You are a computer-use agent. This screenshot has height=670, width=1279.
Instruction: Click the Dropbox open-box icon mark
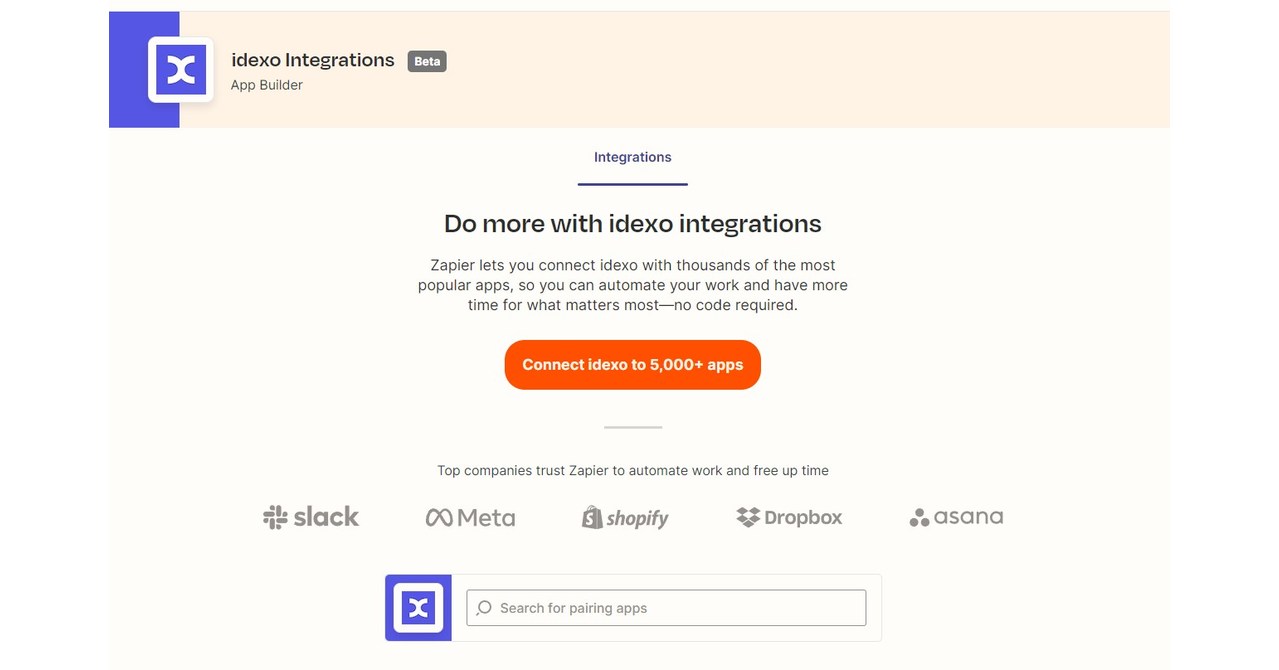[746, 516]
